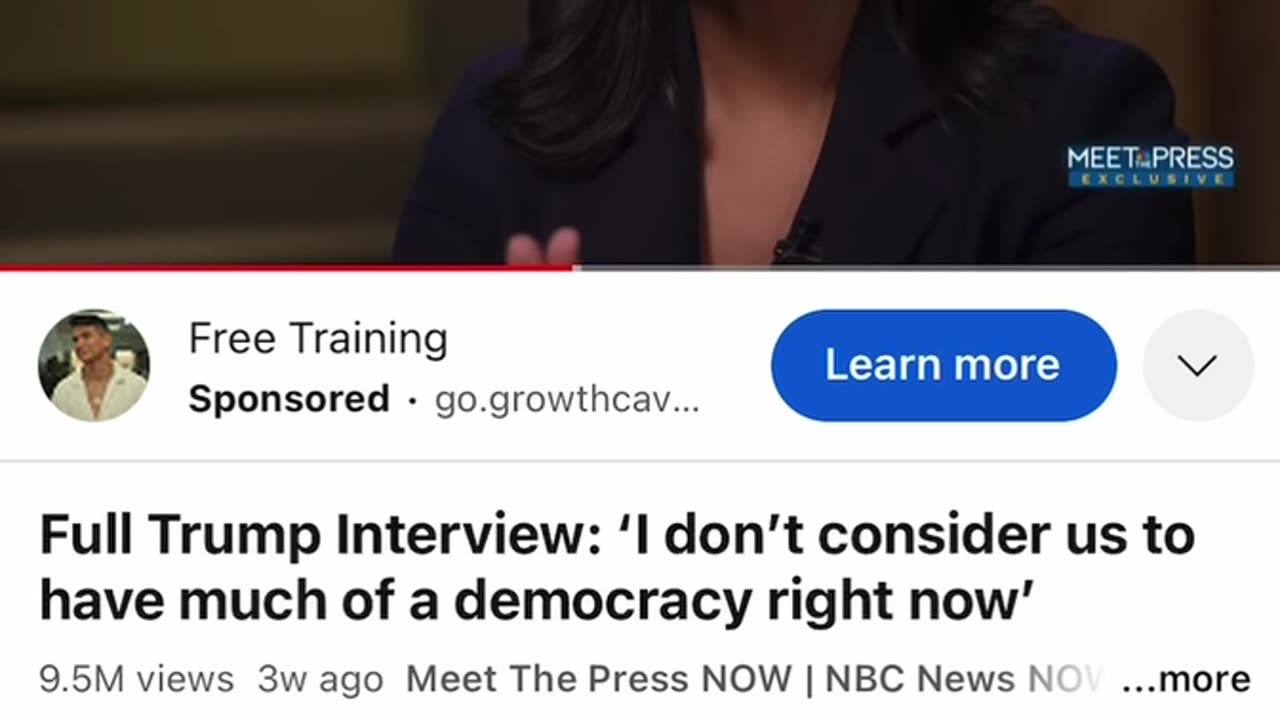Tap the Learn more button

(x=943, y=365)
